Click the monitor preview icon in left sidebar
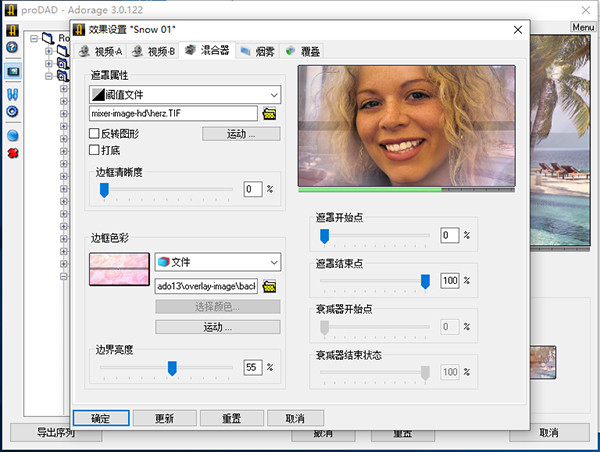 [12, 72]
